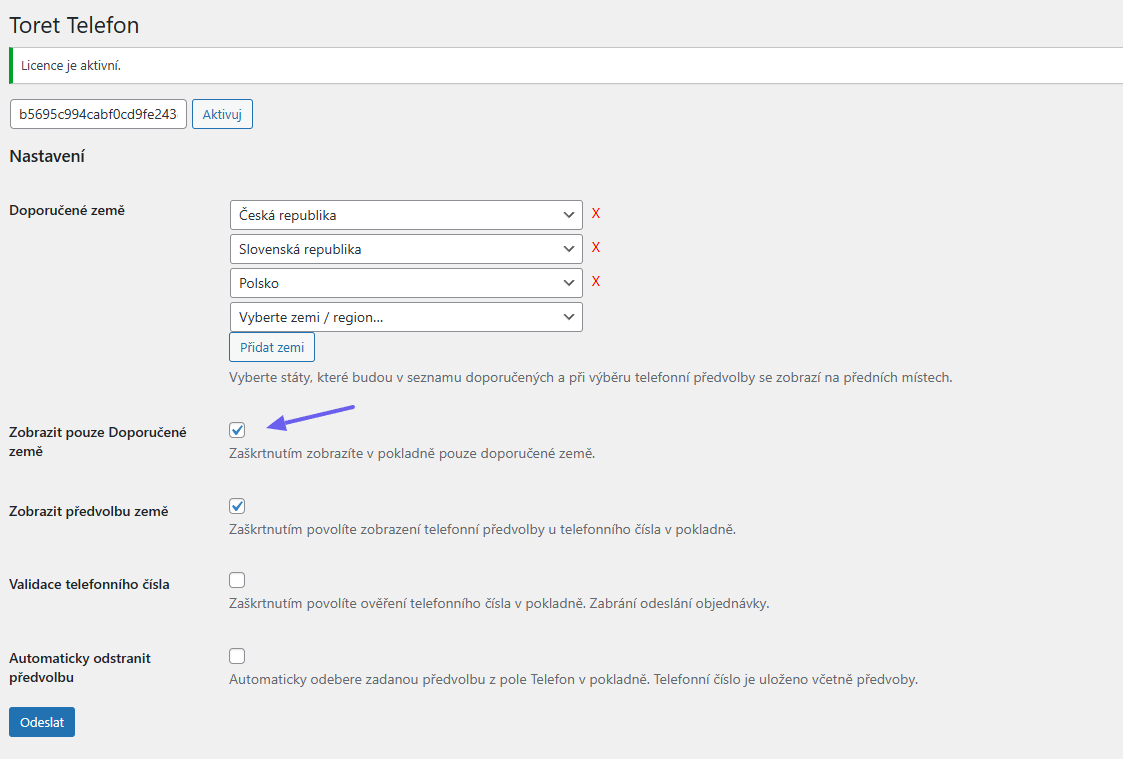Screen dimensions: 1123x759
Task: Submit settings with the Odeslat button
Action: [x=42, y=722]
